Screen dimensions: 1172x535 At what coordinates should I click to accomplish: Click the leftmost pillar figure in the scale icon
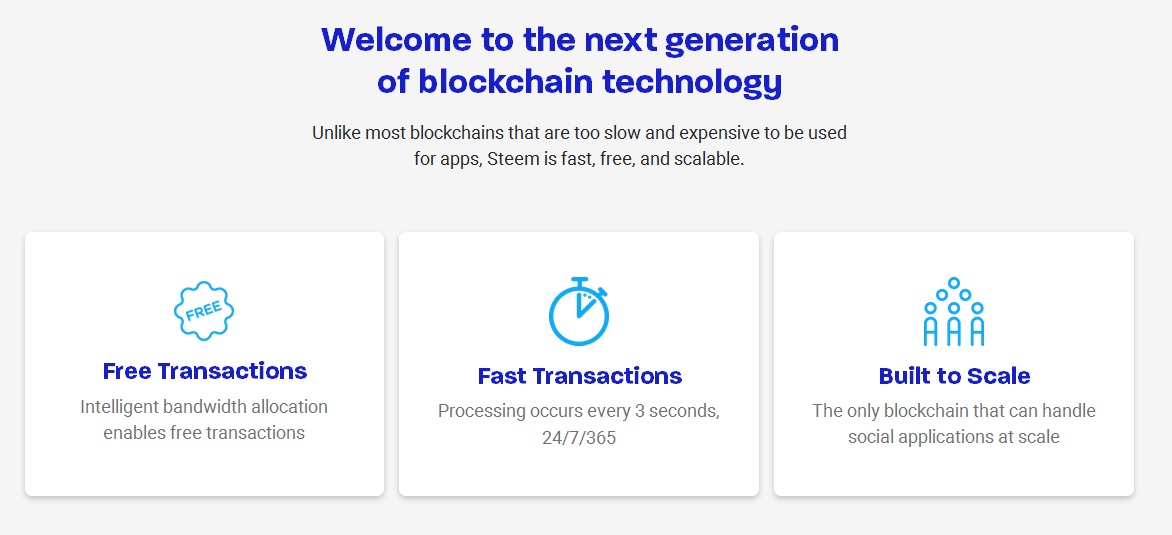[x=930, y=331]
